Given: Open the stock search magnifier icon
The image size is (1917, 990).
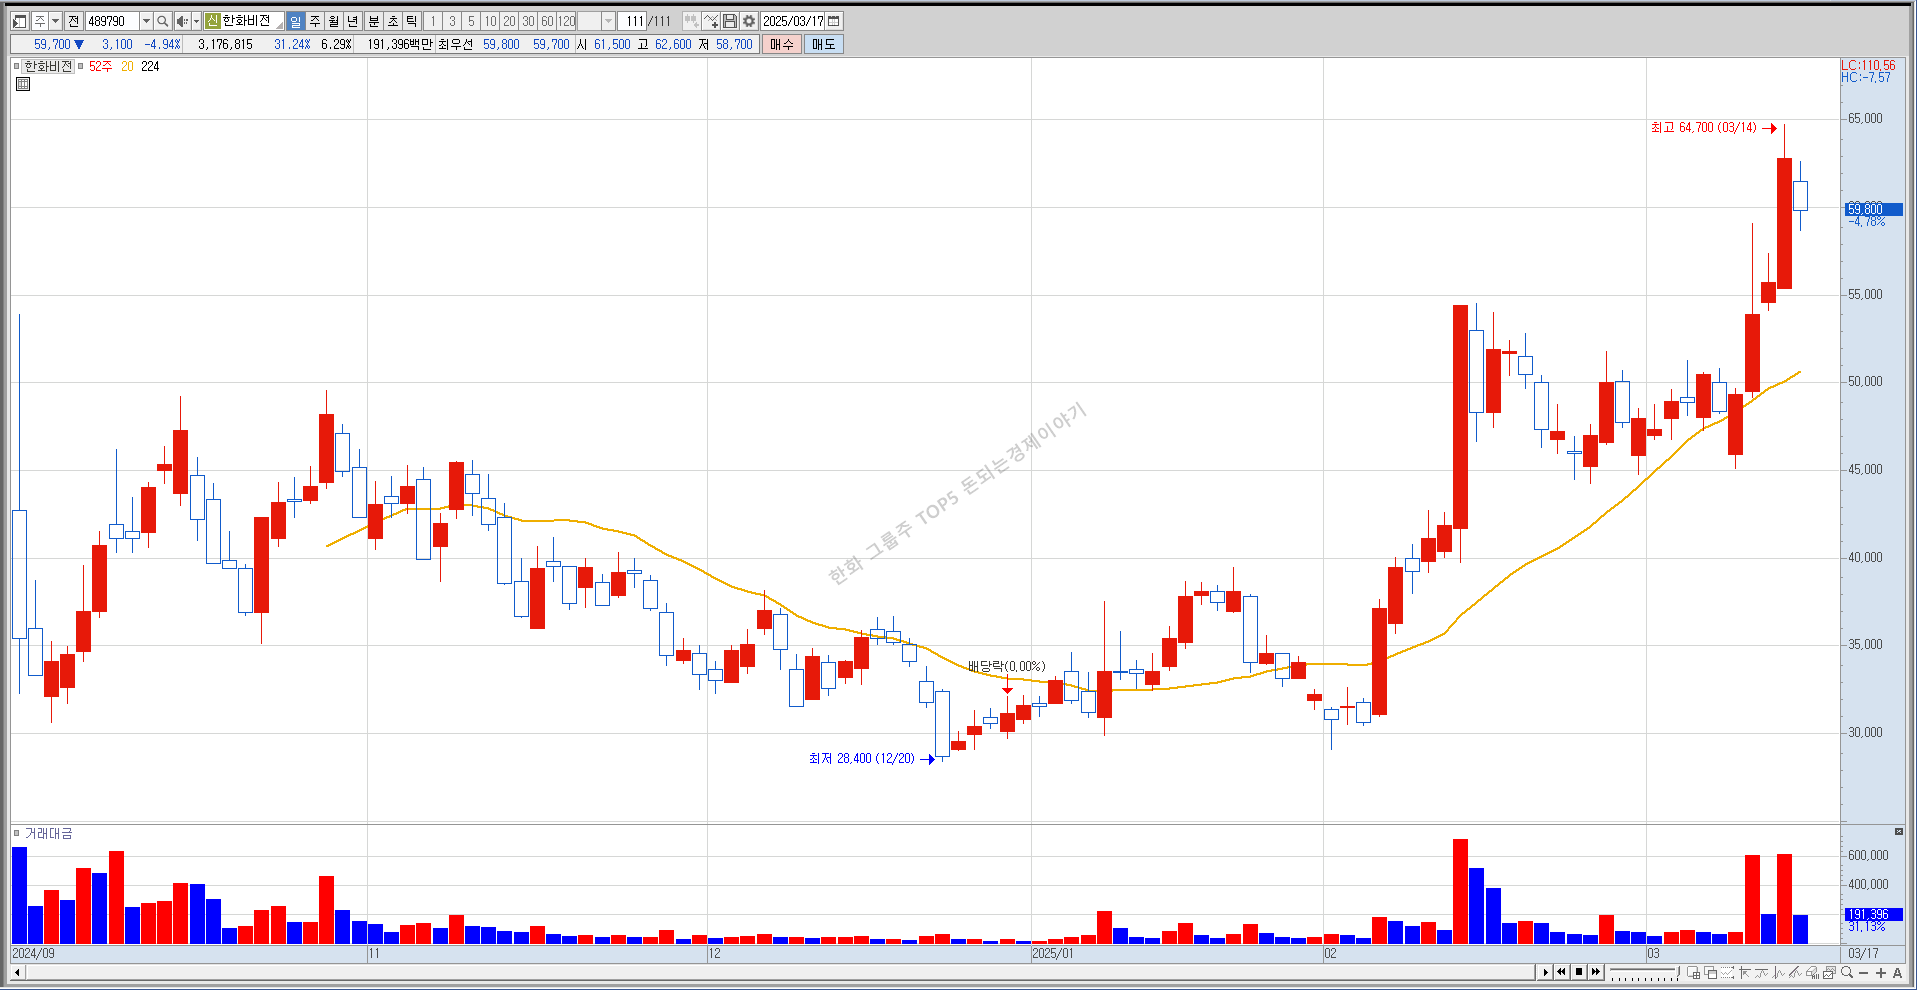Looking at the screenshot, I should [163, 21].
